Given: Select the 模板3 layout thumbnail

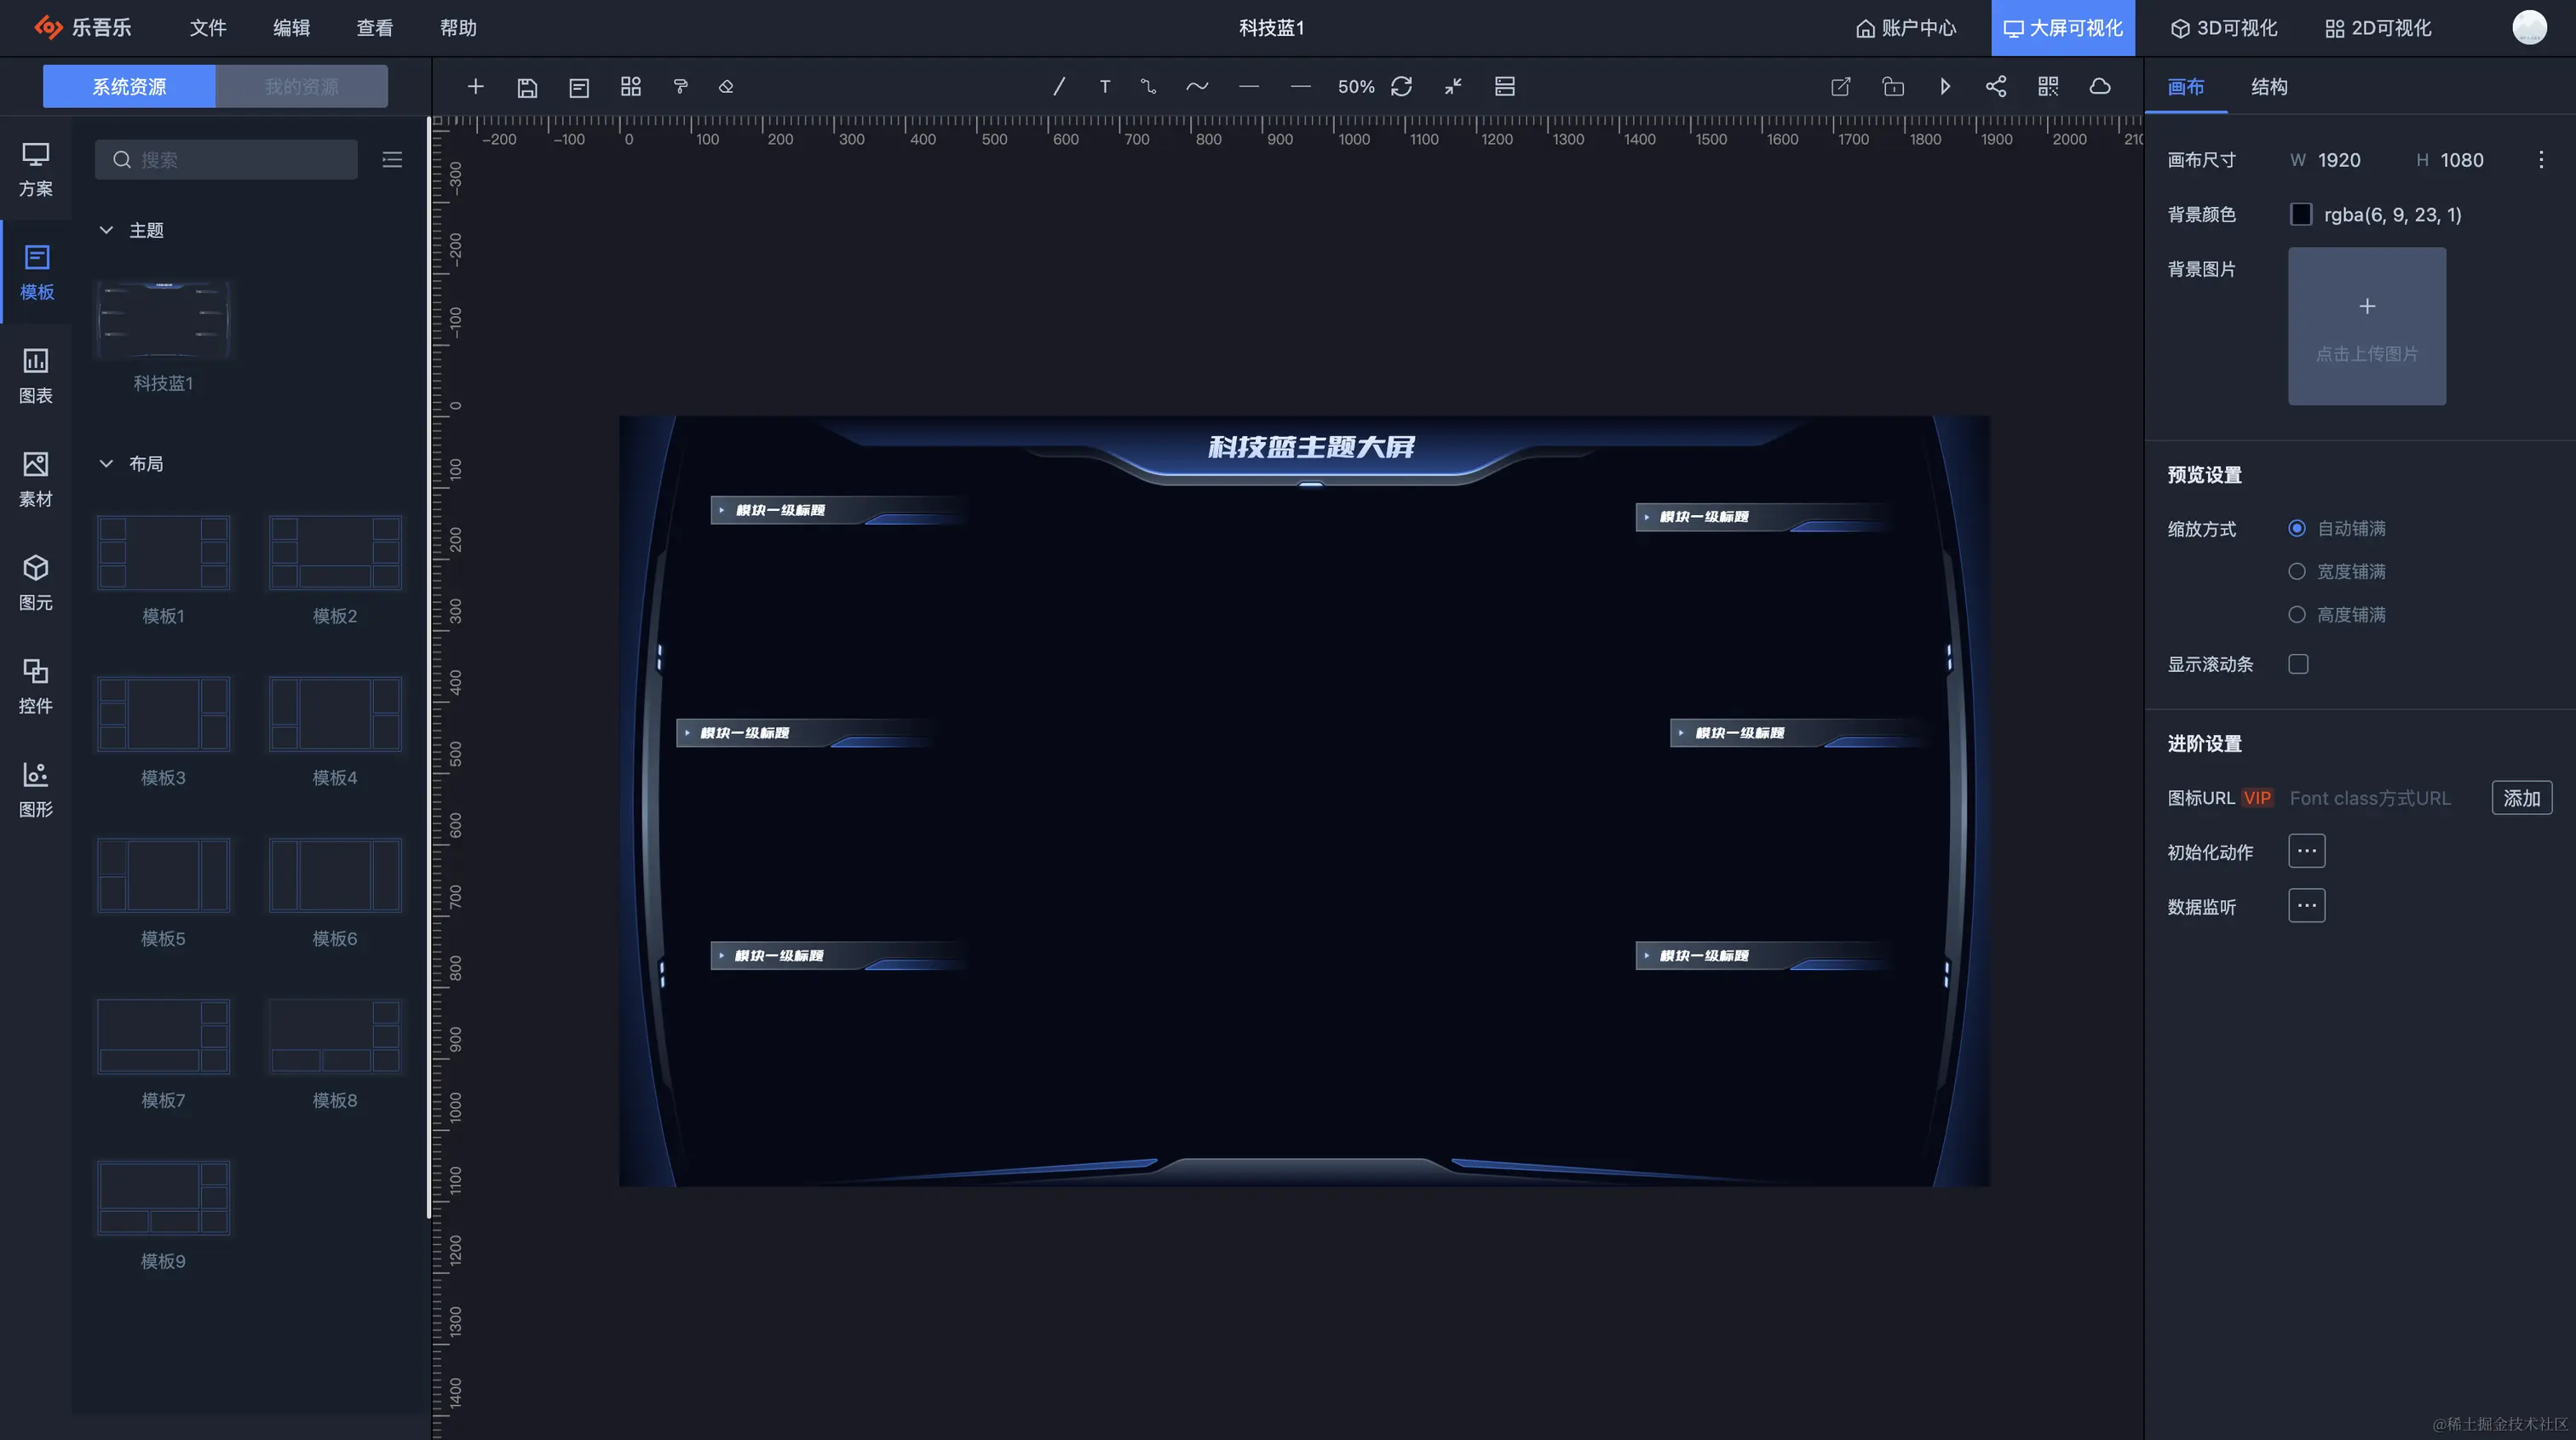Looking at the screenshot, I should tap(163, 714).
